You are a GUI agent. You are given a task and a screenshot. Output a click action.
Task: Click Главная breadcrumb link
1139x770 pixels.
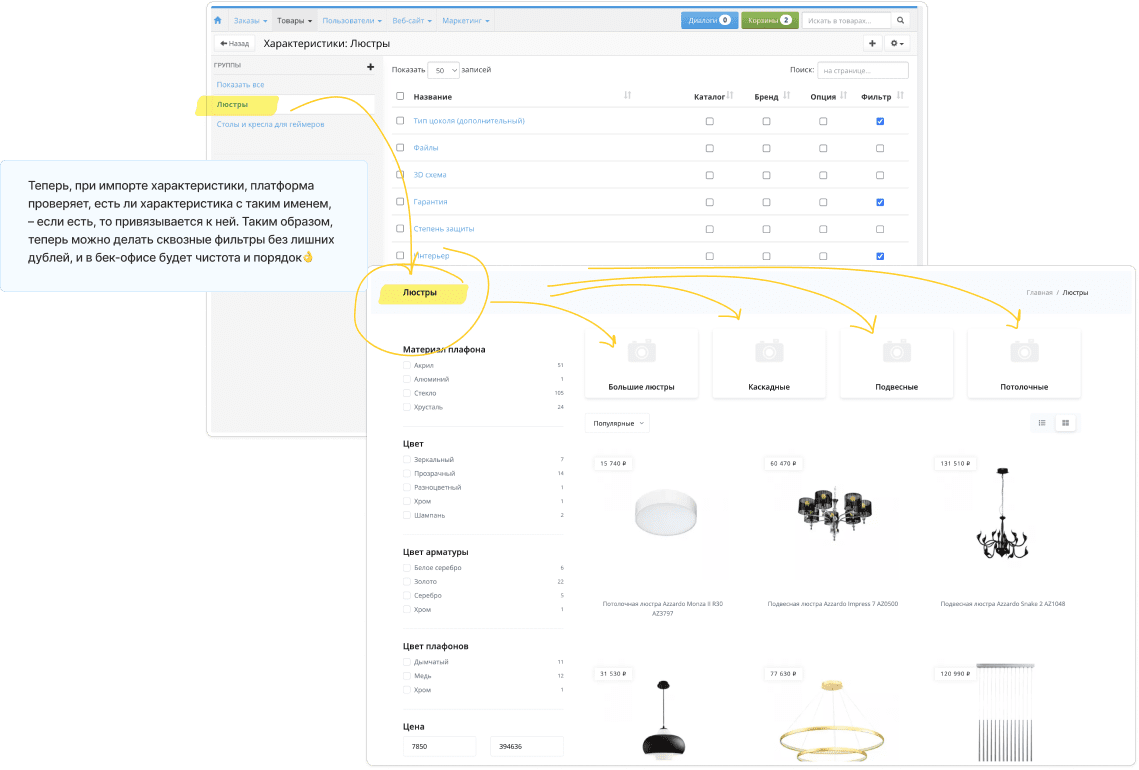[1039, 293]
